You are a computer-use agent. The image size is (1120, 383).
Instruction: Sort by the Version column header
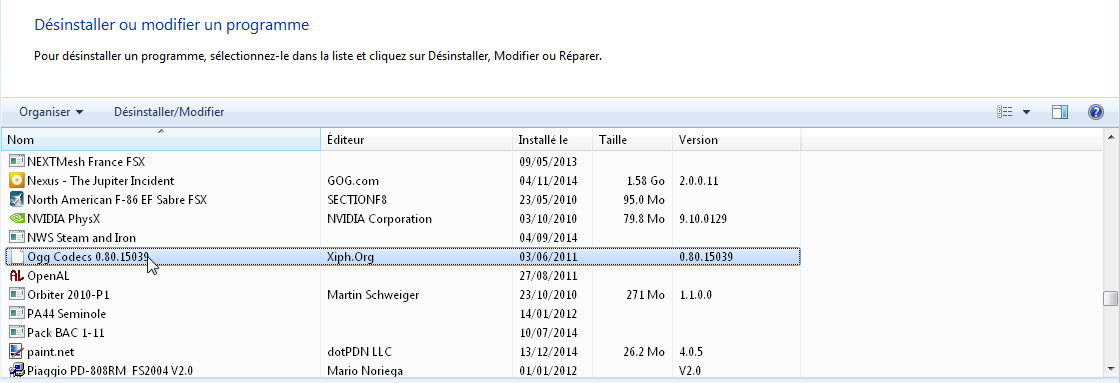pyautogui.click(x=736, y=139)
